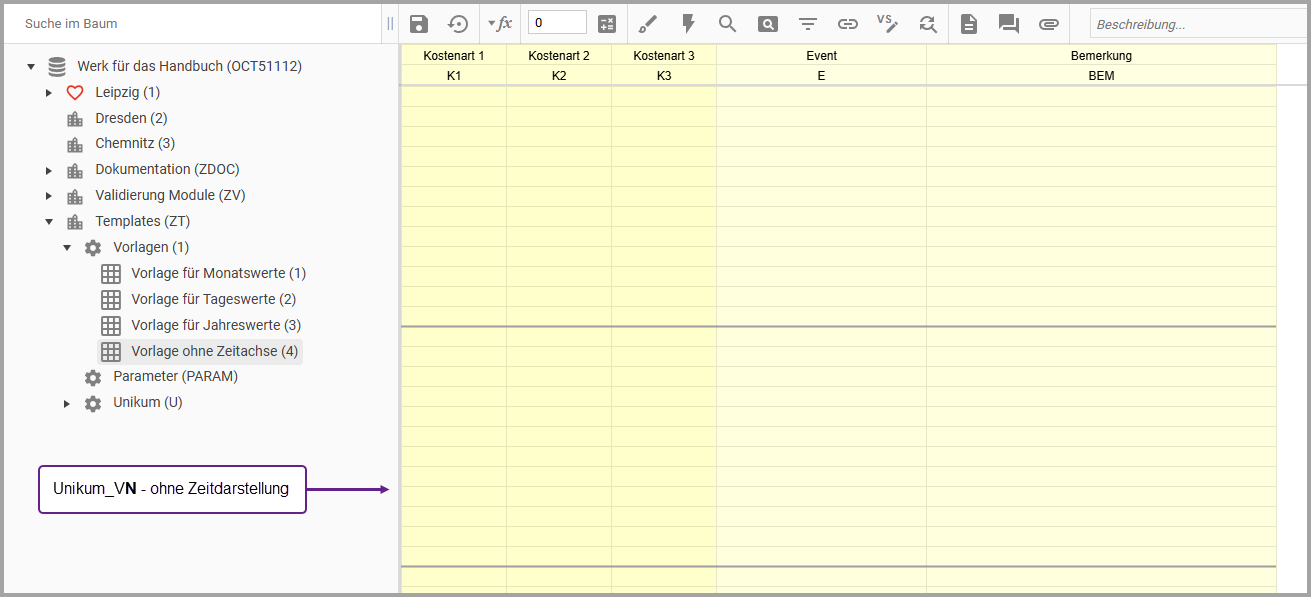The height and width of the screenshot is (597, 1311).
Task: Collapse the Templates (ZT) node
Action: coord(48,222)
